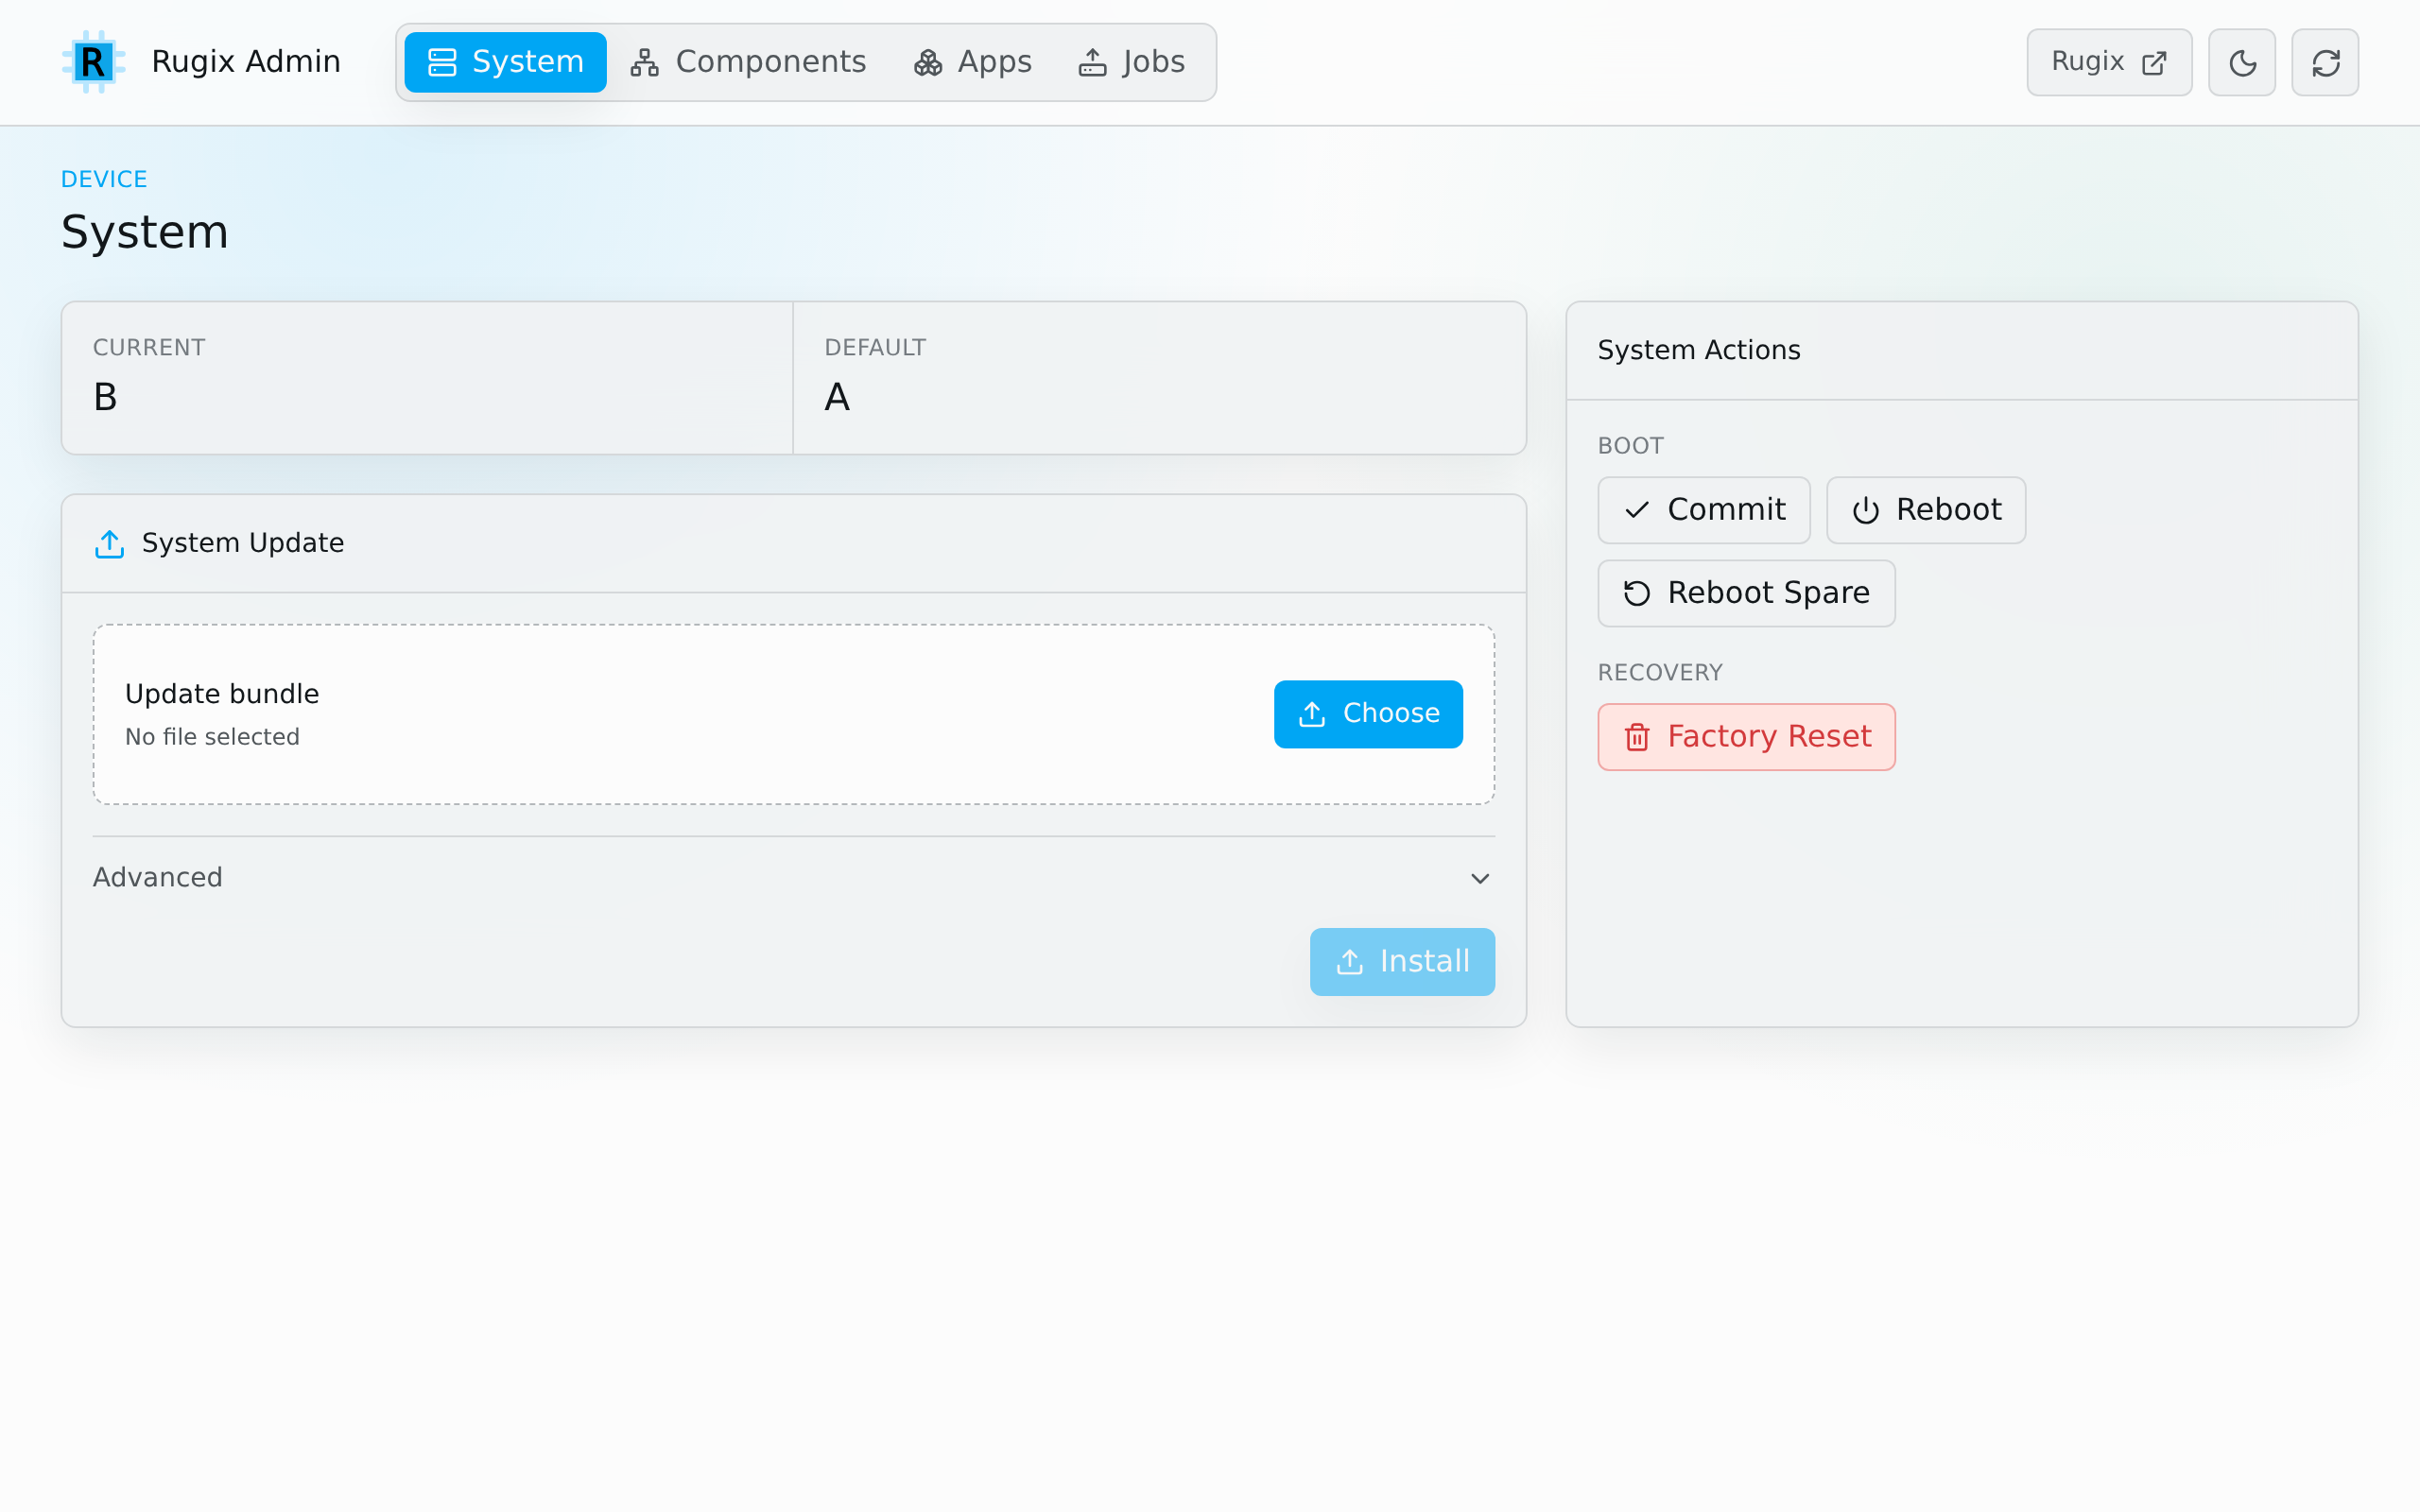
Task: Expand the Advanced section chevron
Action: coord(1480,878)
